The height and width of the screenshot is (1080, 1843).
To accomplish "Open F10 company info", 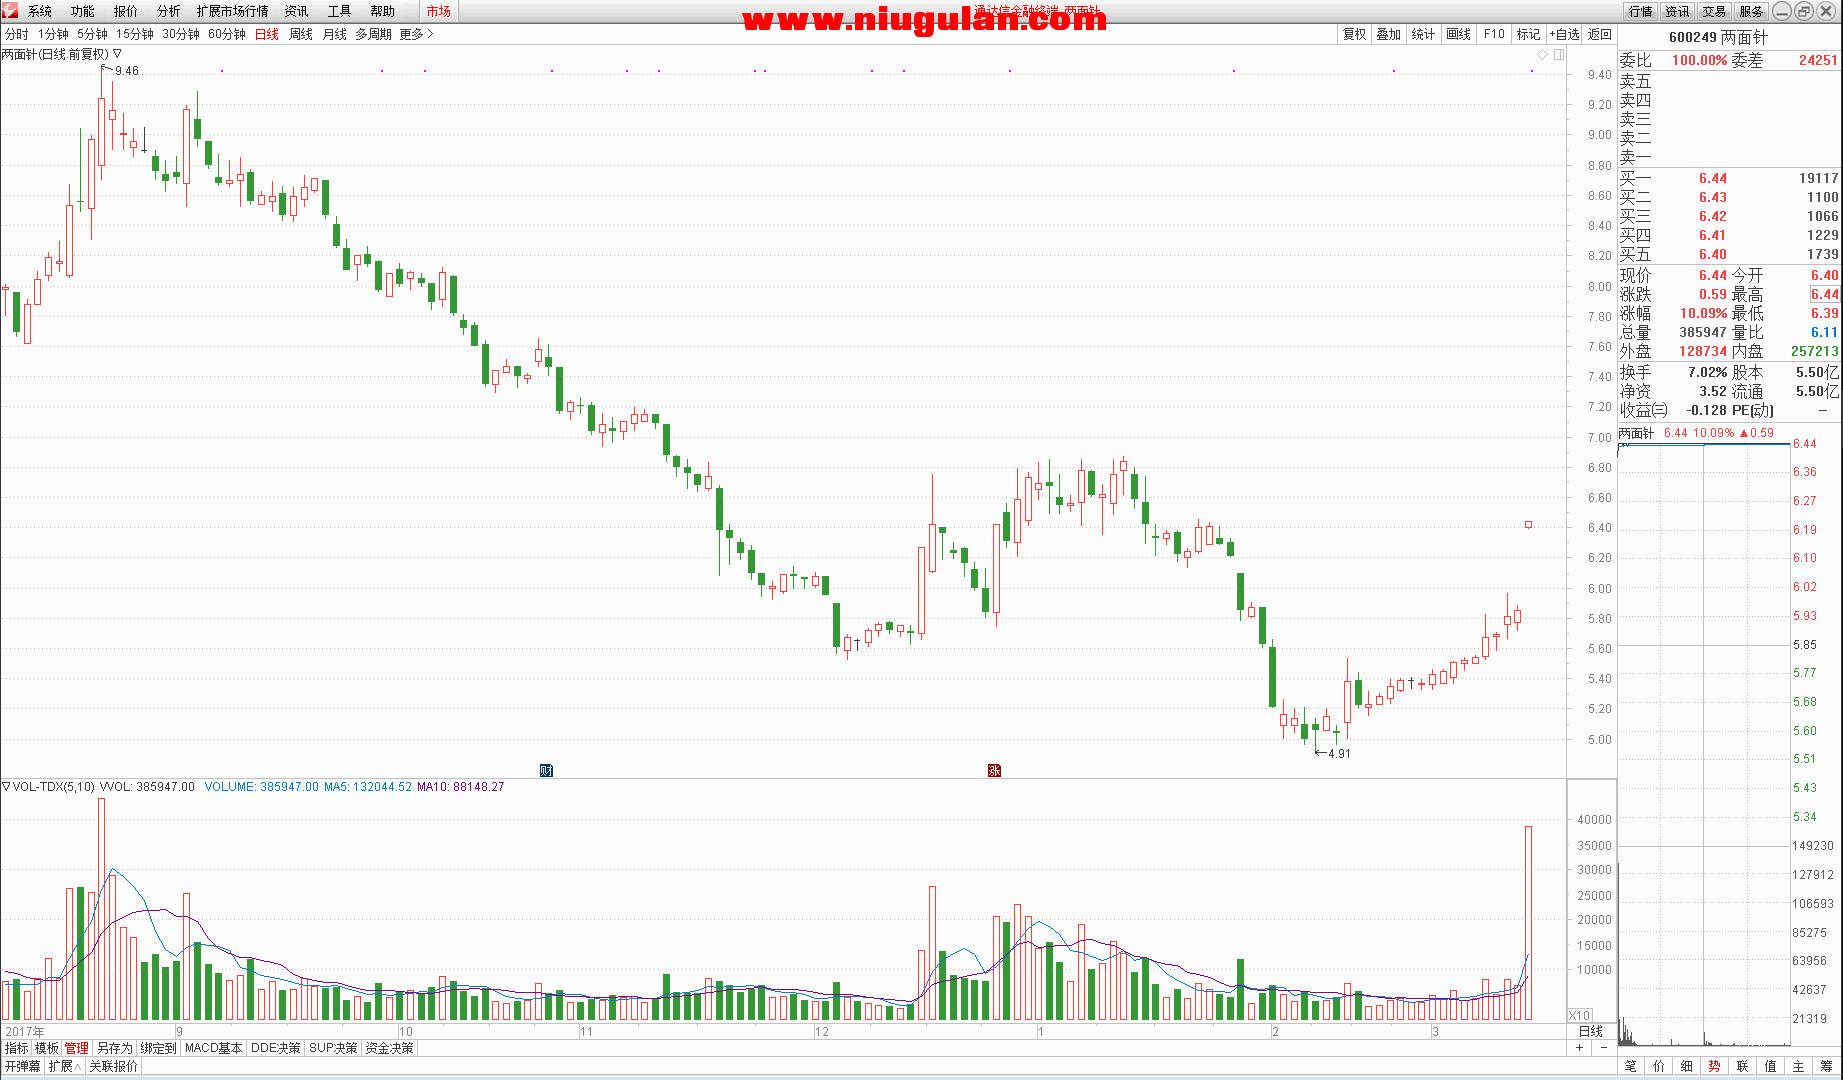I will click(x=1494, y=34).
